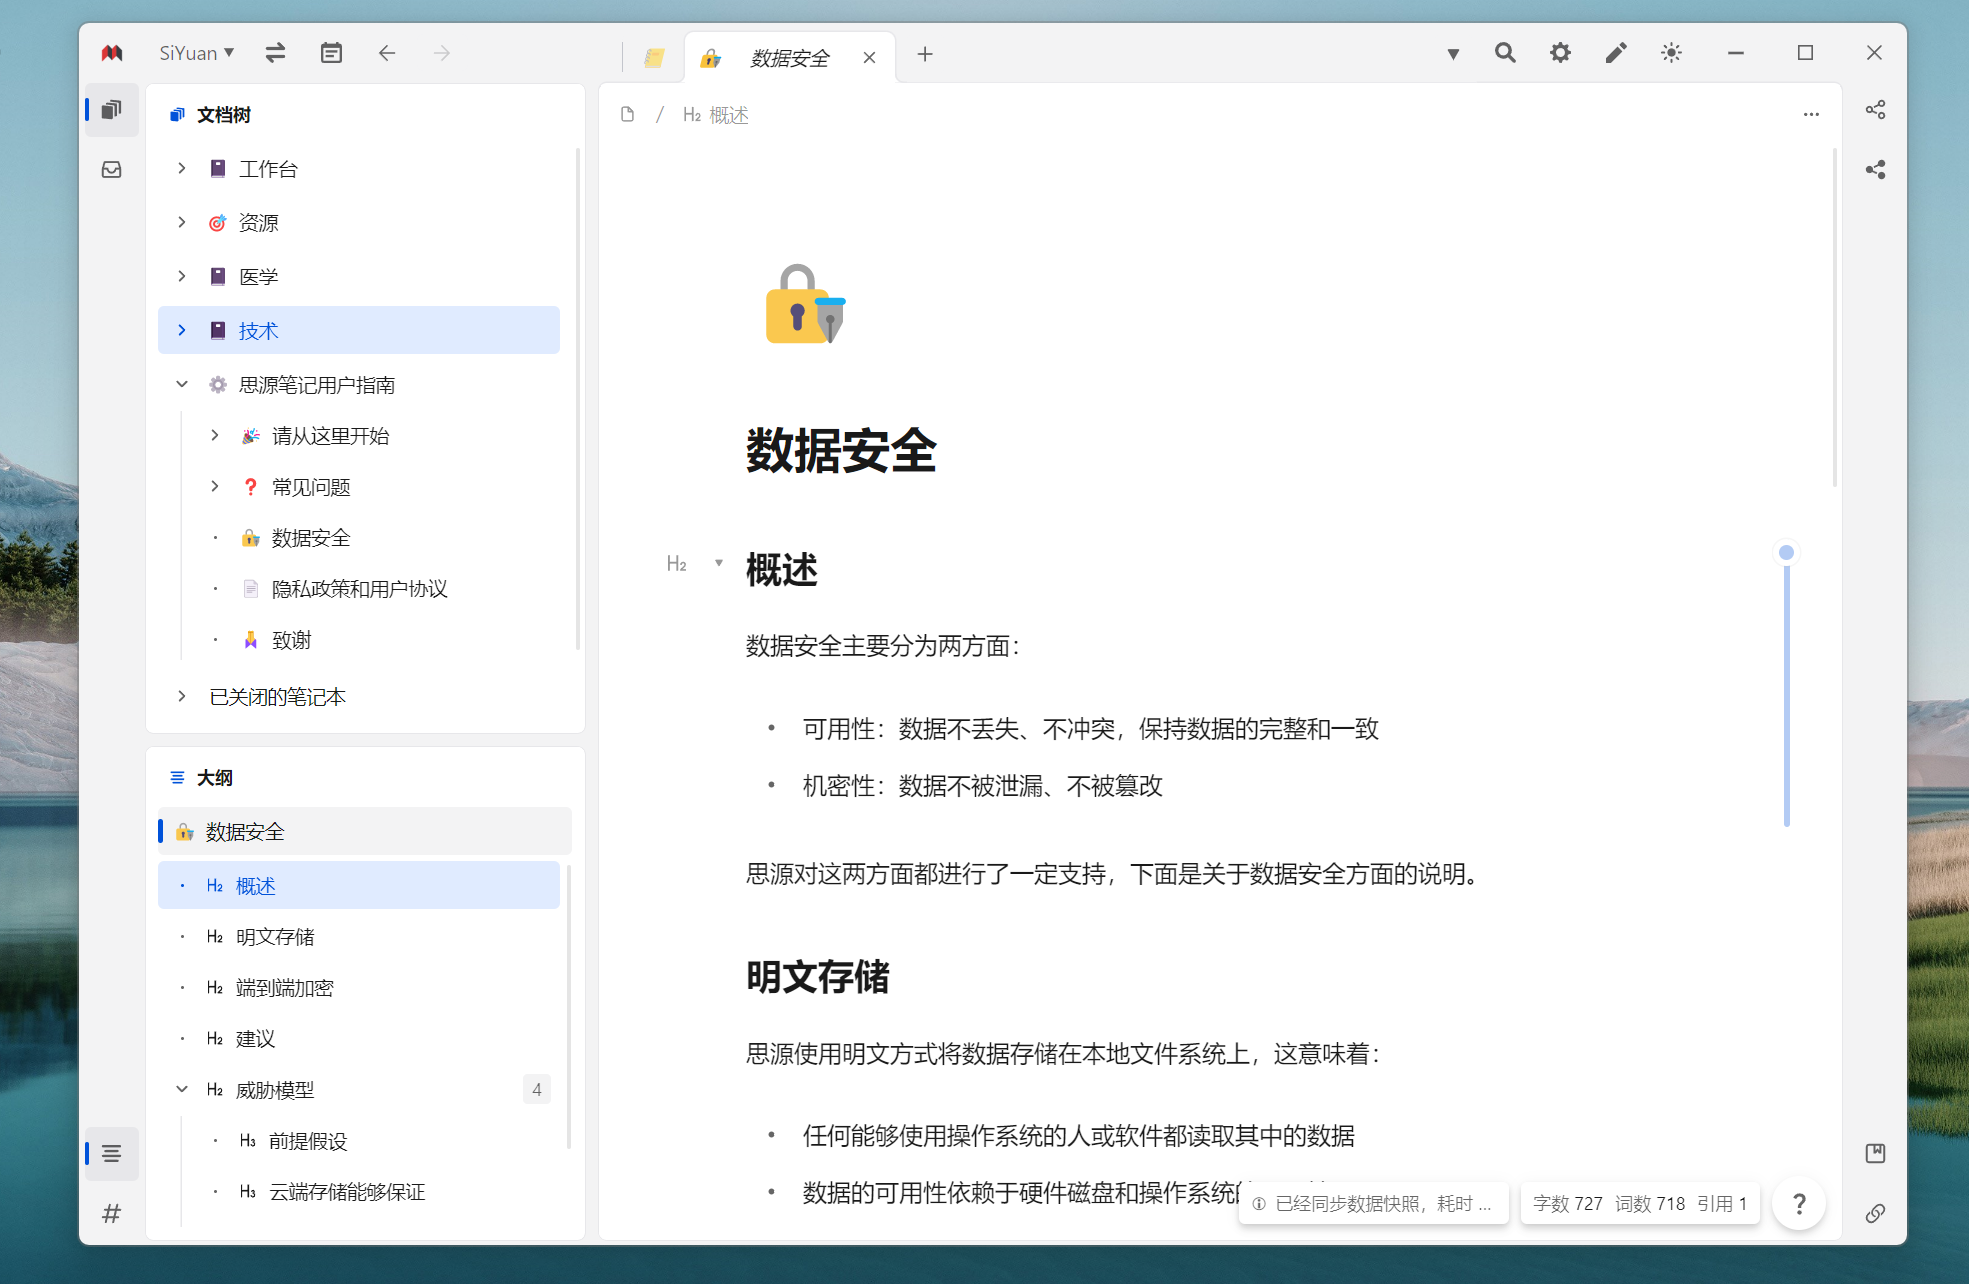
Task: Toggle the outline panel dock button
Action: pos(112,1153)
